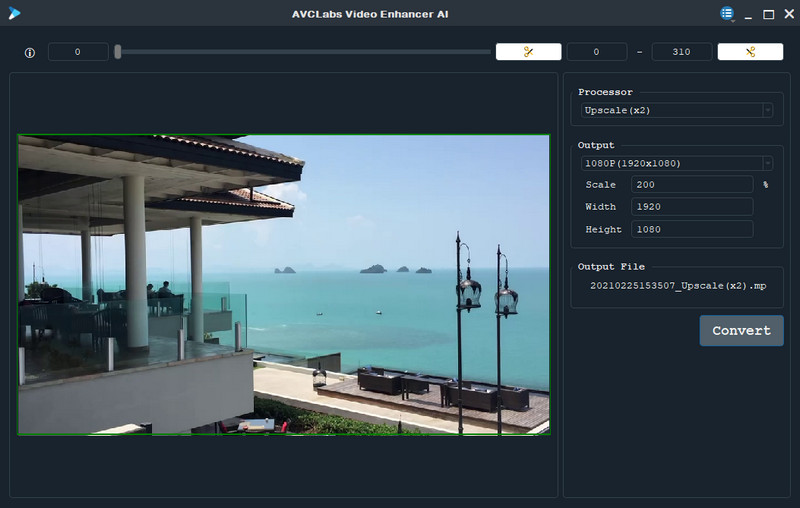The width and height of the screenshot is (800, 508).
Task: Maximize the AVCLabs window
Action: tap(768, 14)
